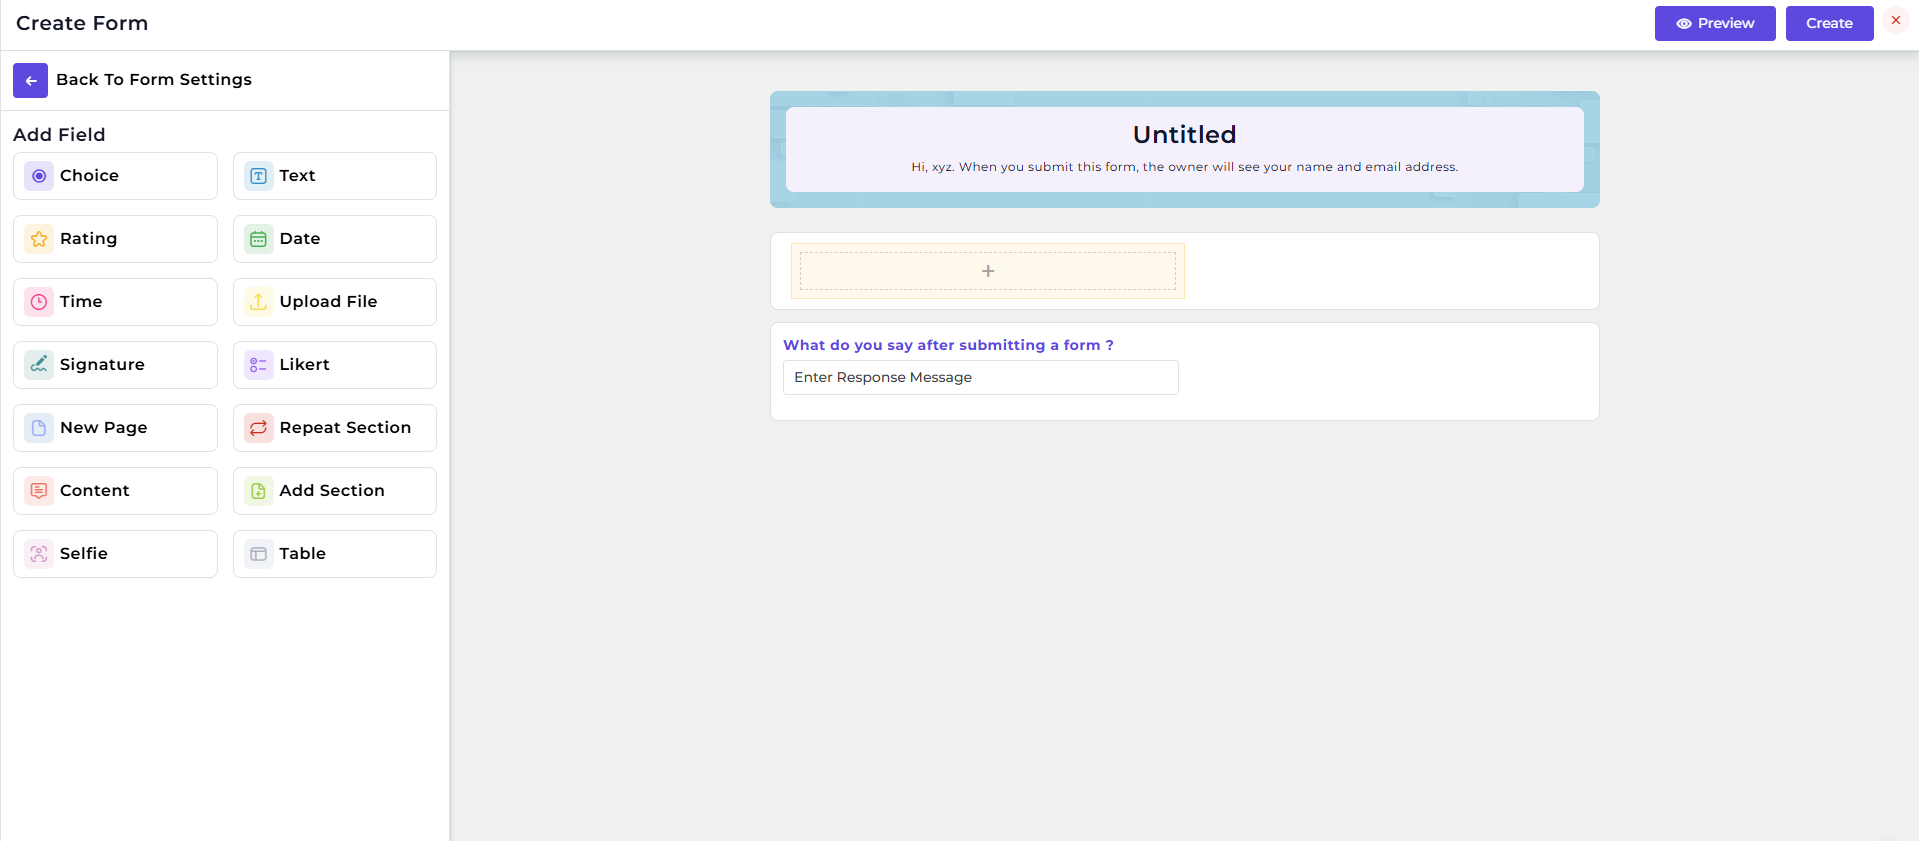Add a Likert field label
This screenshot has height=841, width=1919.
(x=304, y=365)
